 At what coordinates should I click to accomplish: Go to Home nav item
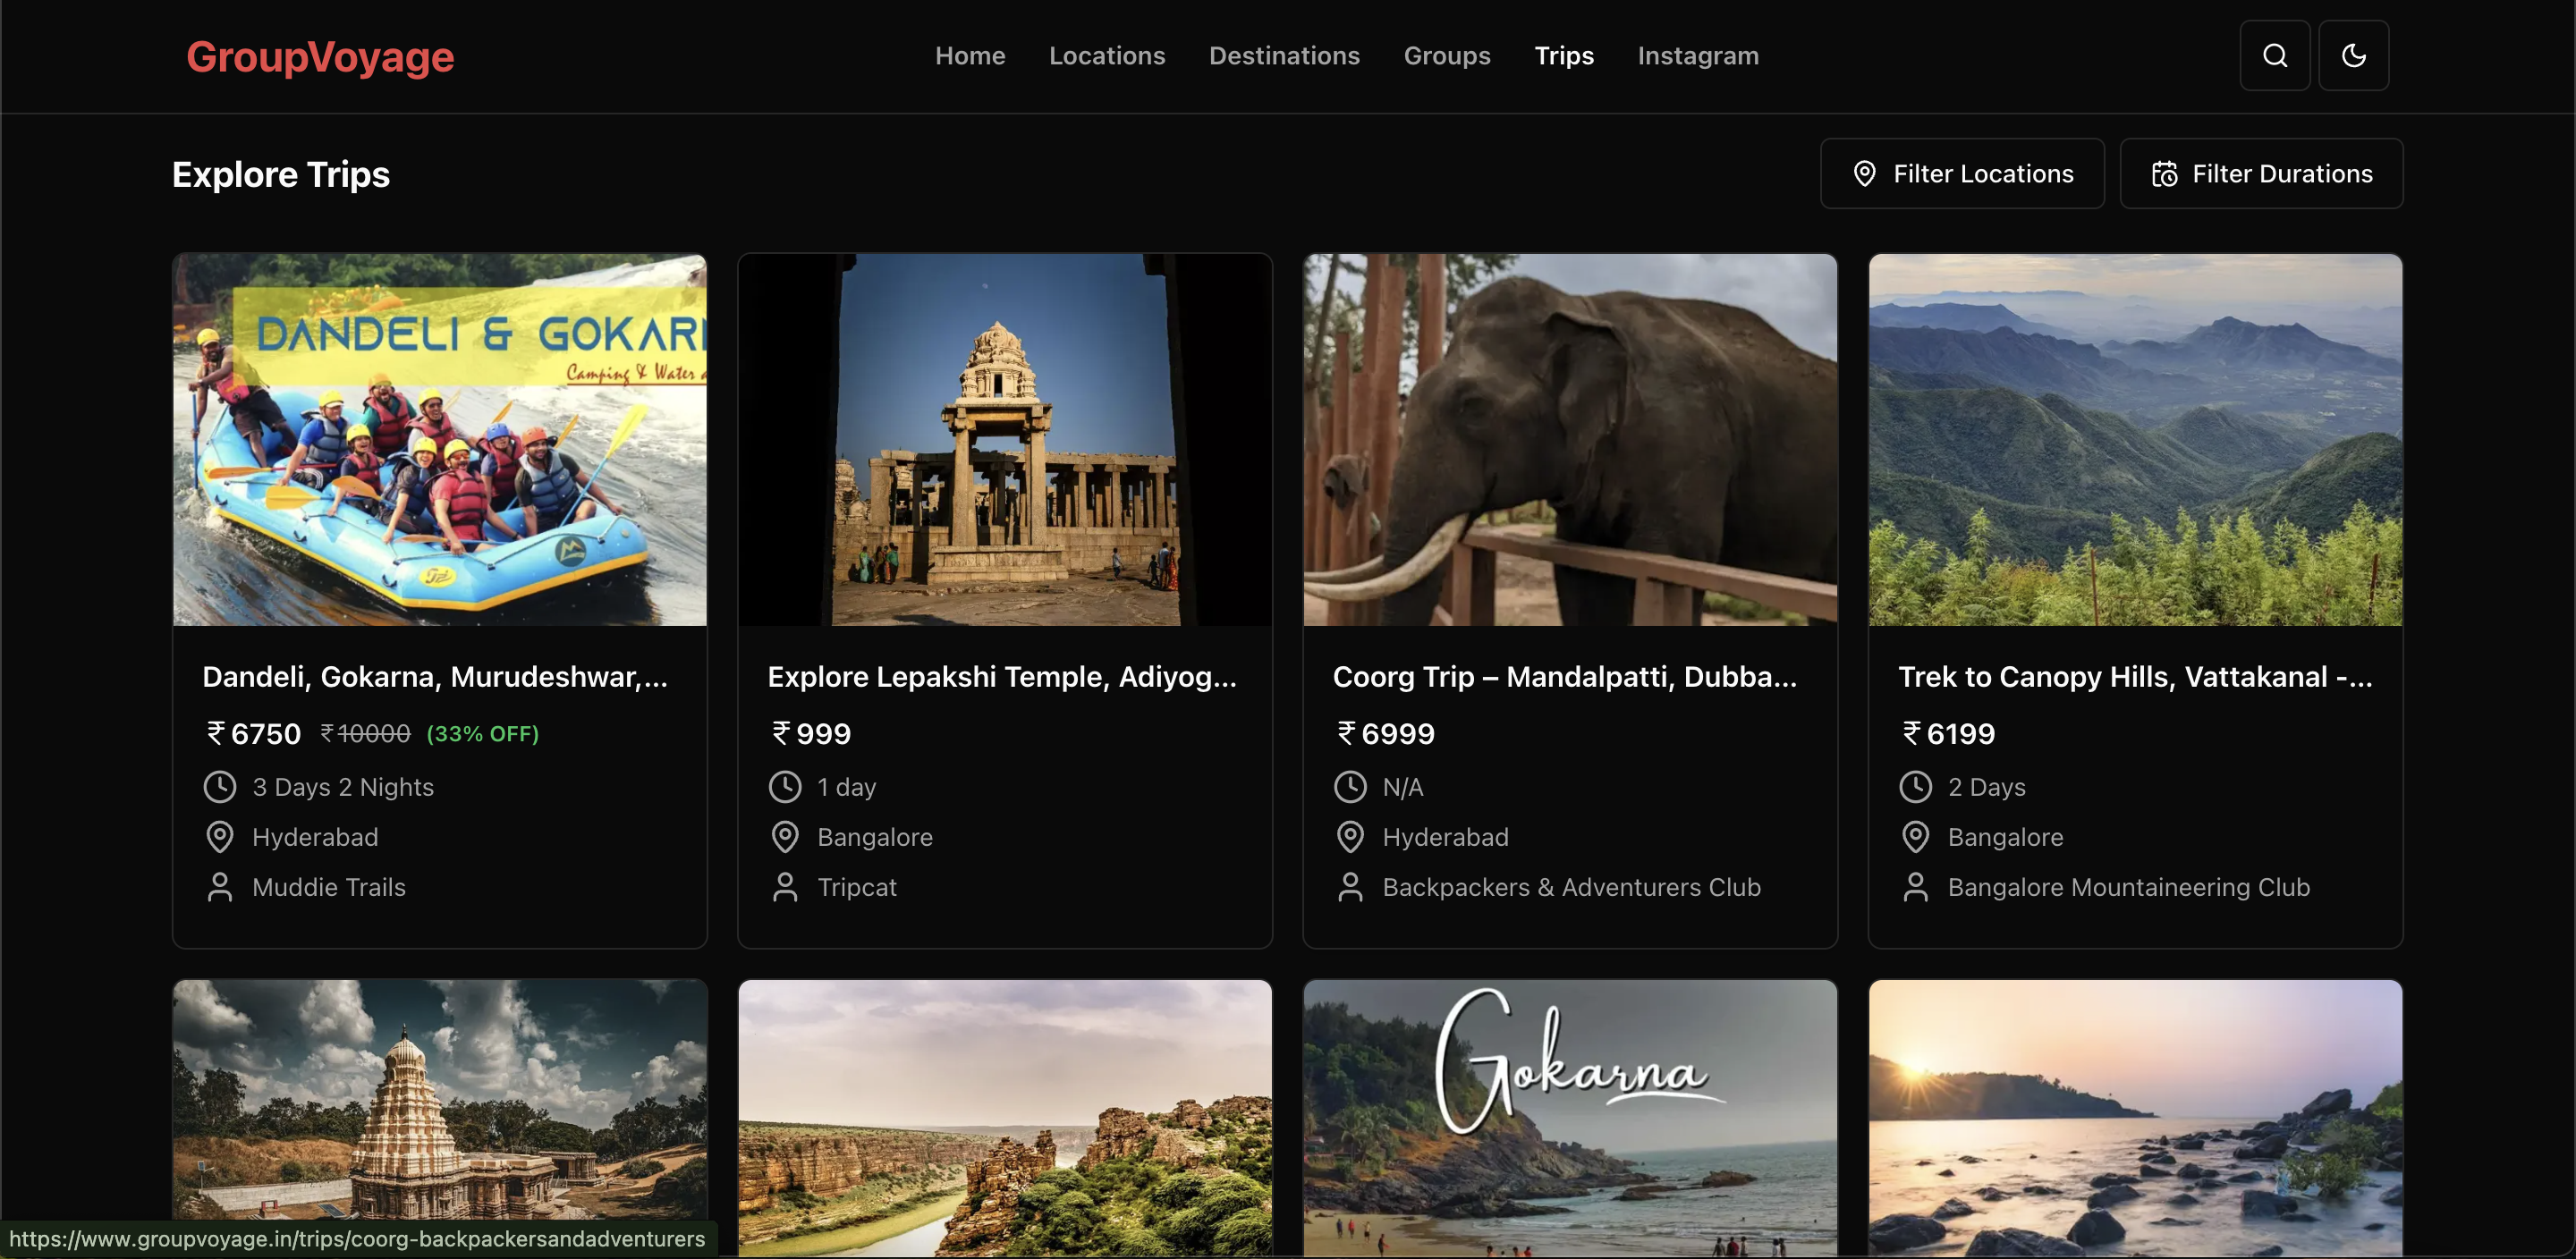pyautogui.click(x=970, y=56)
